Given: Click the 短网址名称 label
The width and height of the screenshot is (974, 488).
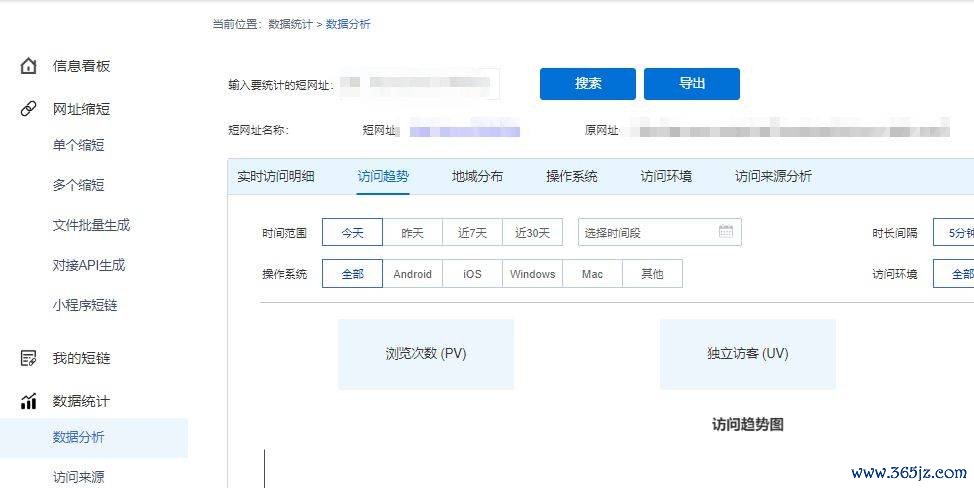Looking at the screenshot, I should coord(258,131).
